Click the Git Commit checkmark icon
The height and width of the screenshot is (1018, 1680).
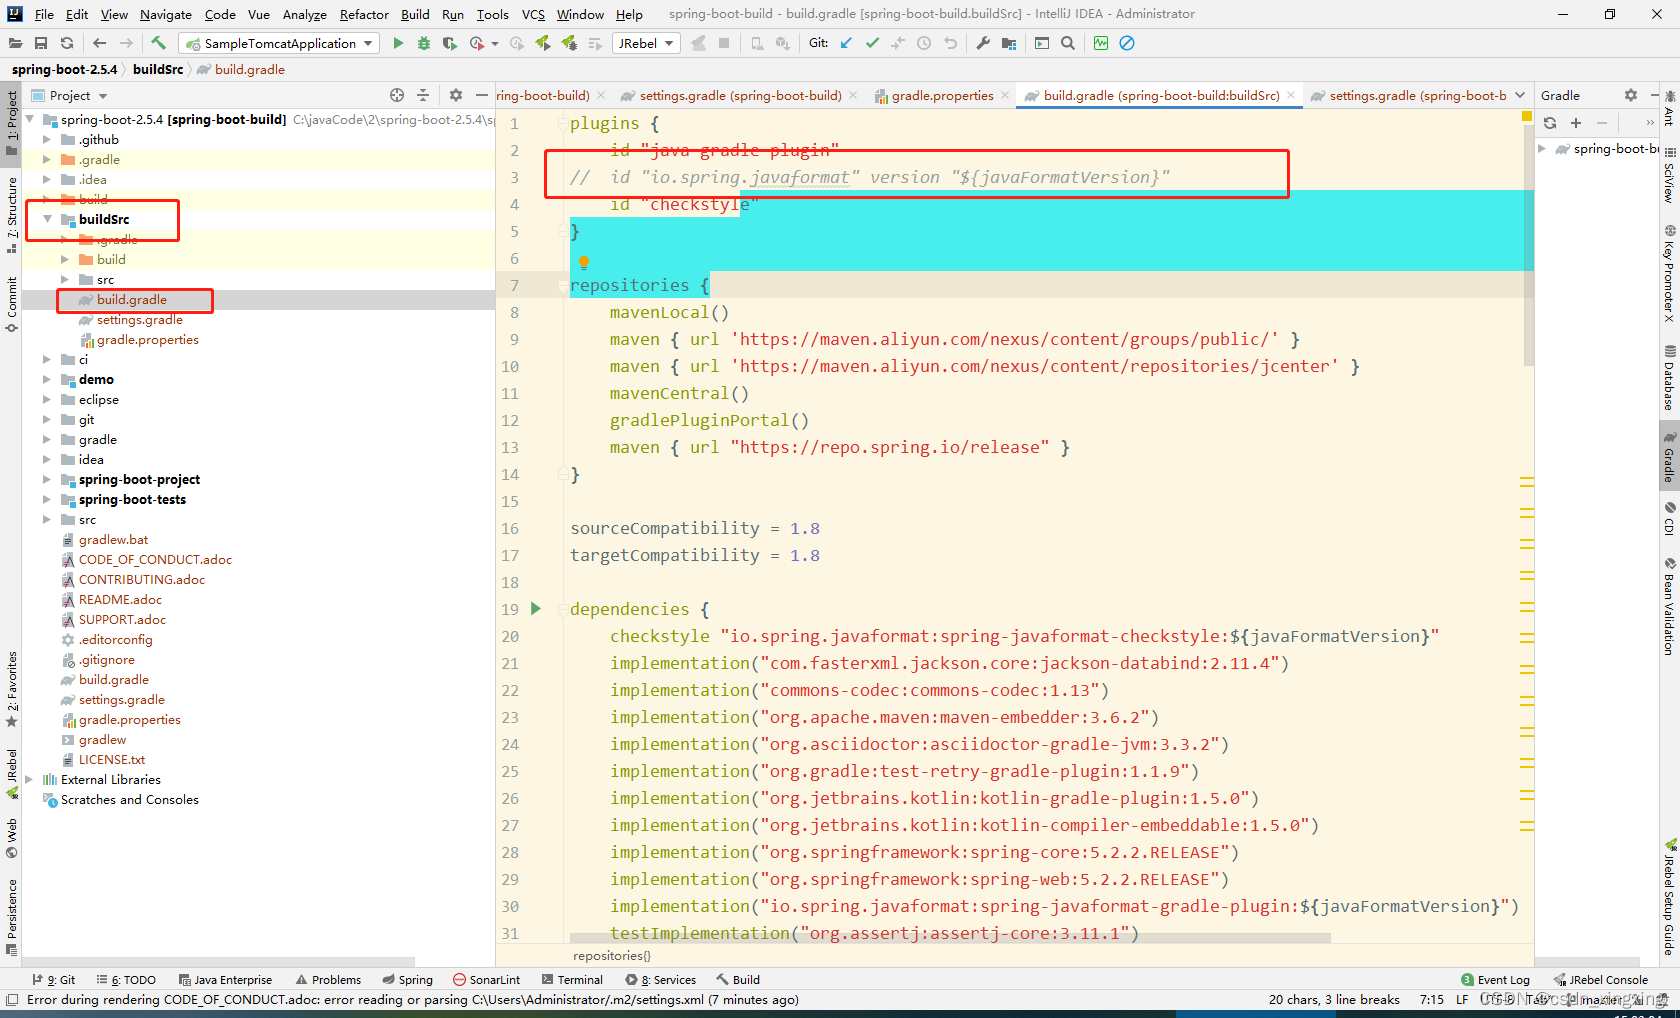872,43
